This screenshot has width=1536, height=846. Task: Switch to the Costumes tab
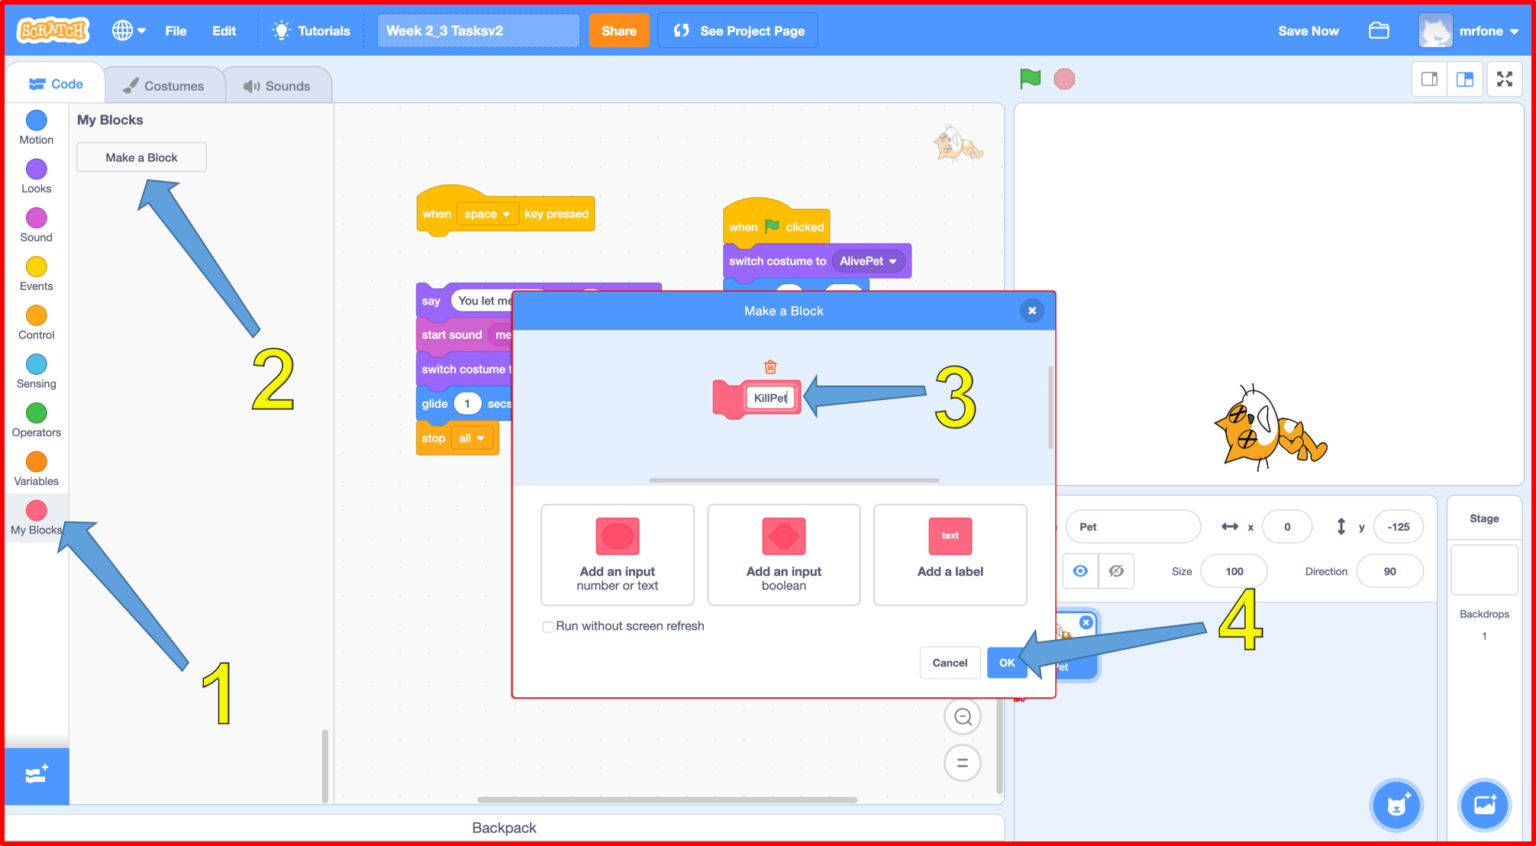pyautogui.click(x=164, y=84)
